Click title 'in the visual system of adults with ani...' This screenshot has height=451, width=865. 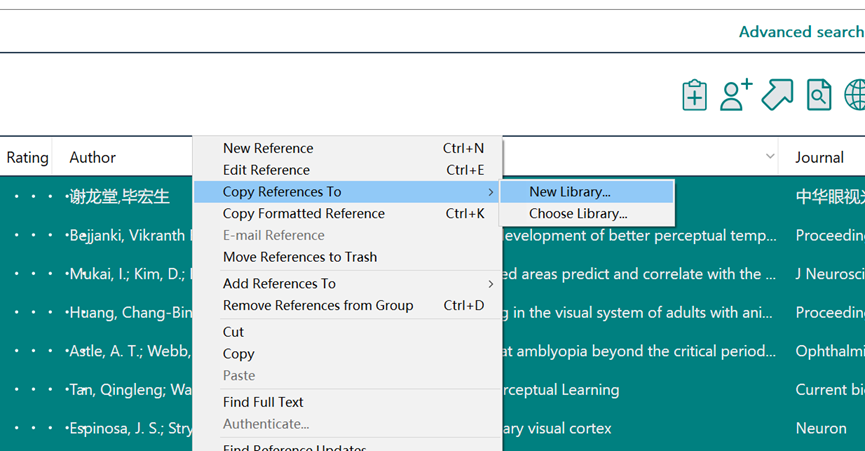pos(638,313)
